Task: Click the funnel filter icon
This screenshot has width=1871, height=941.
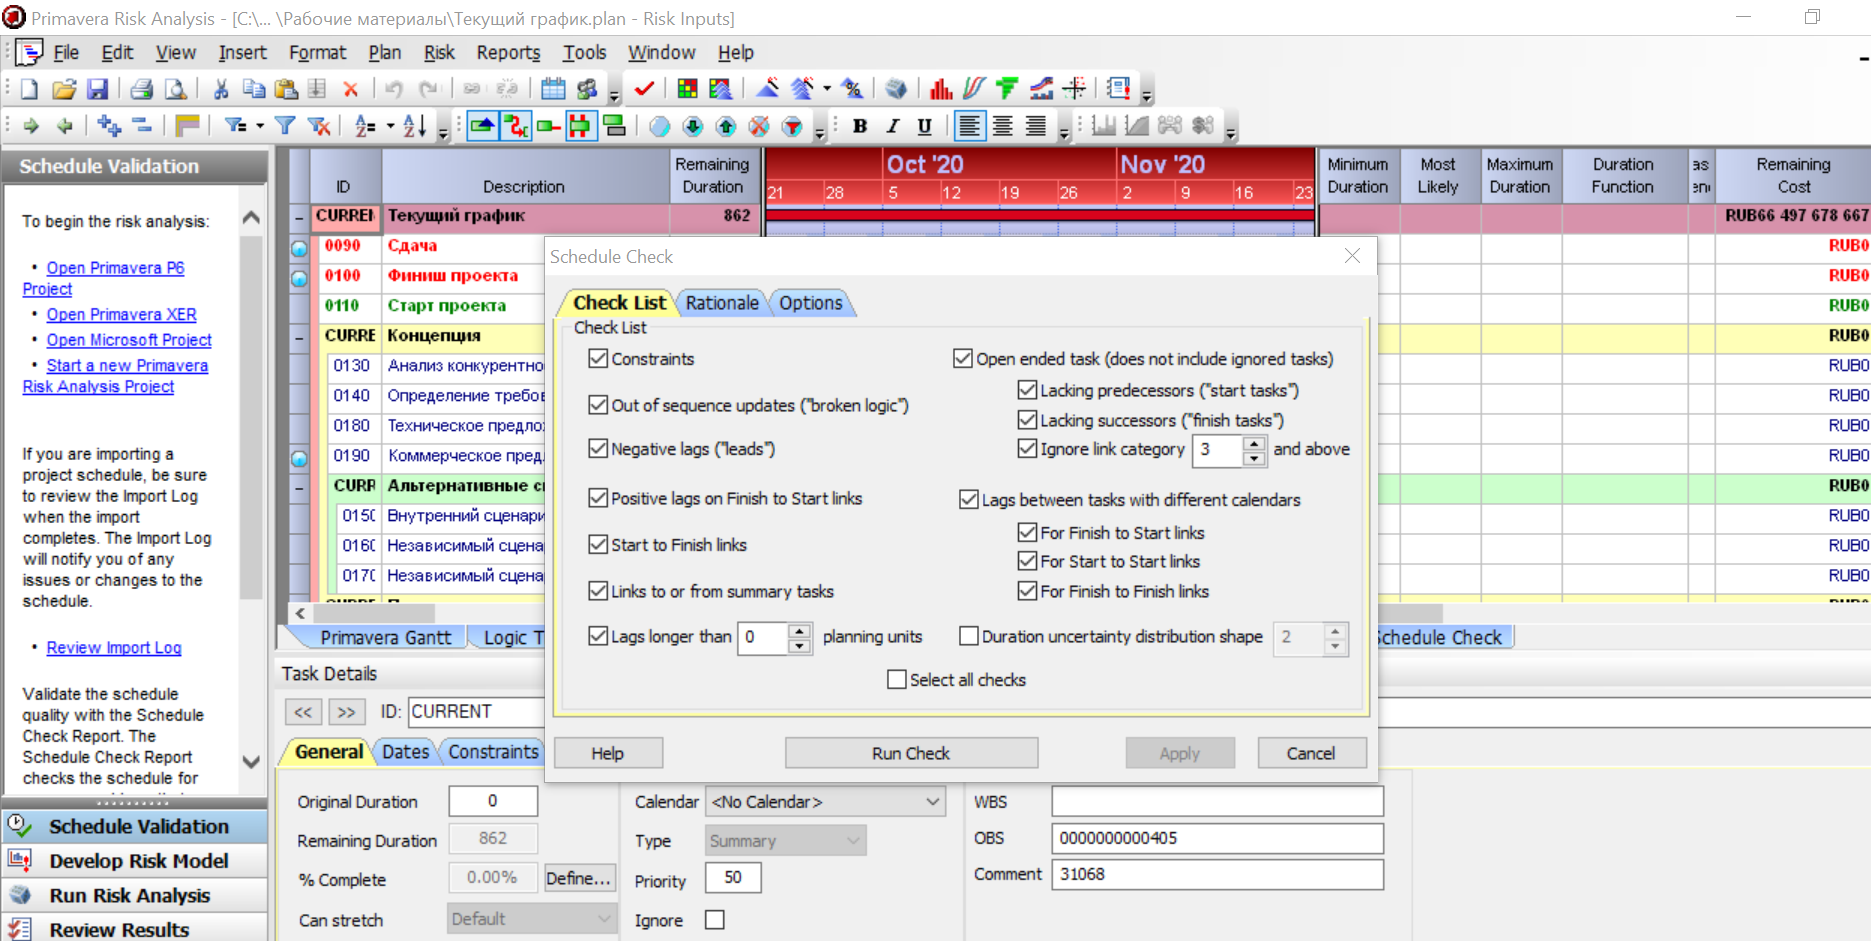Action: [x=285, y=126]
